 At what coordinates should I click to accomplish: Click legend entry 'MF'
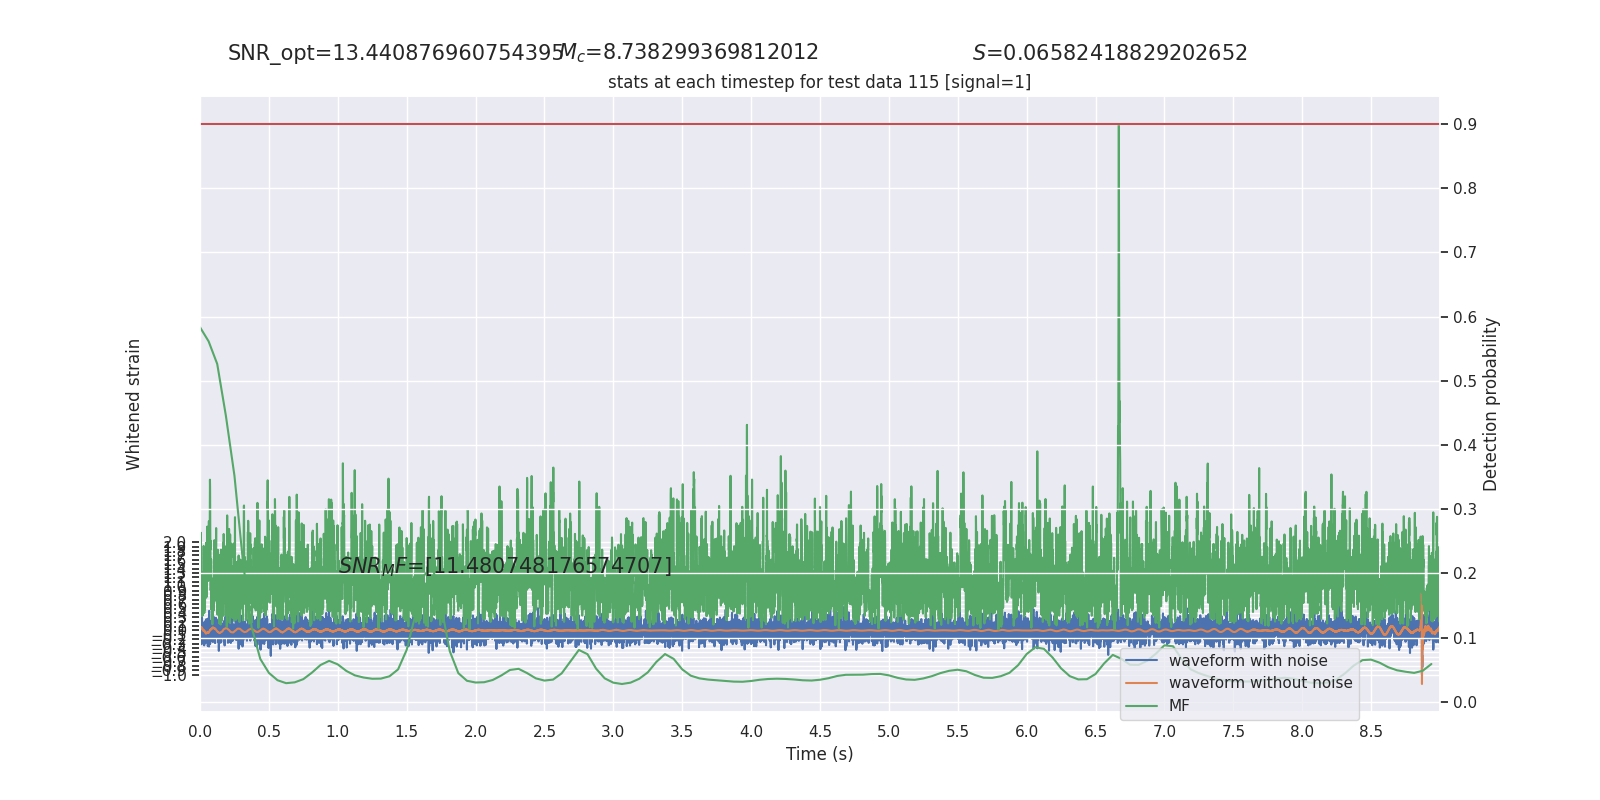pyautogui.click(x=1179, y=706)
